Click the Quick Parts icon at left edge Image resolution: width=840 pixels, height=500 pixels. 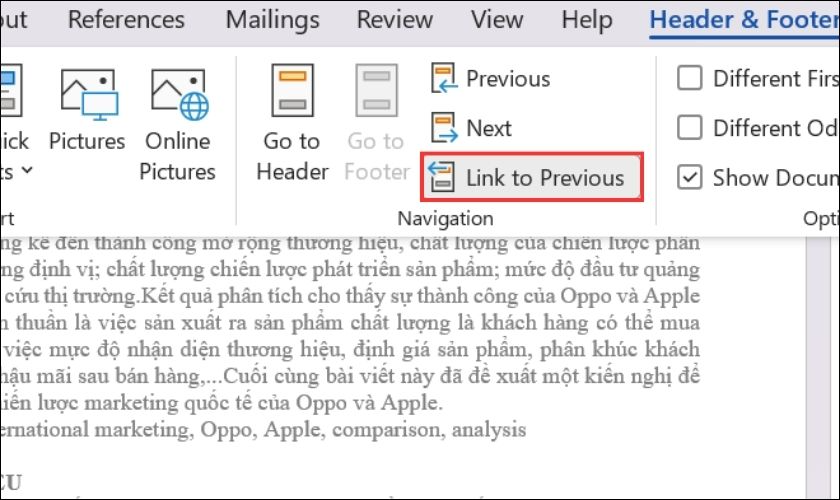coord(10,91)
